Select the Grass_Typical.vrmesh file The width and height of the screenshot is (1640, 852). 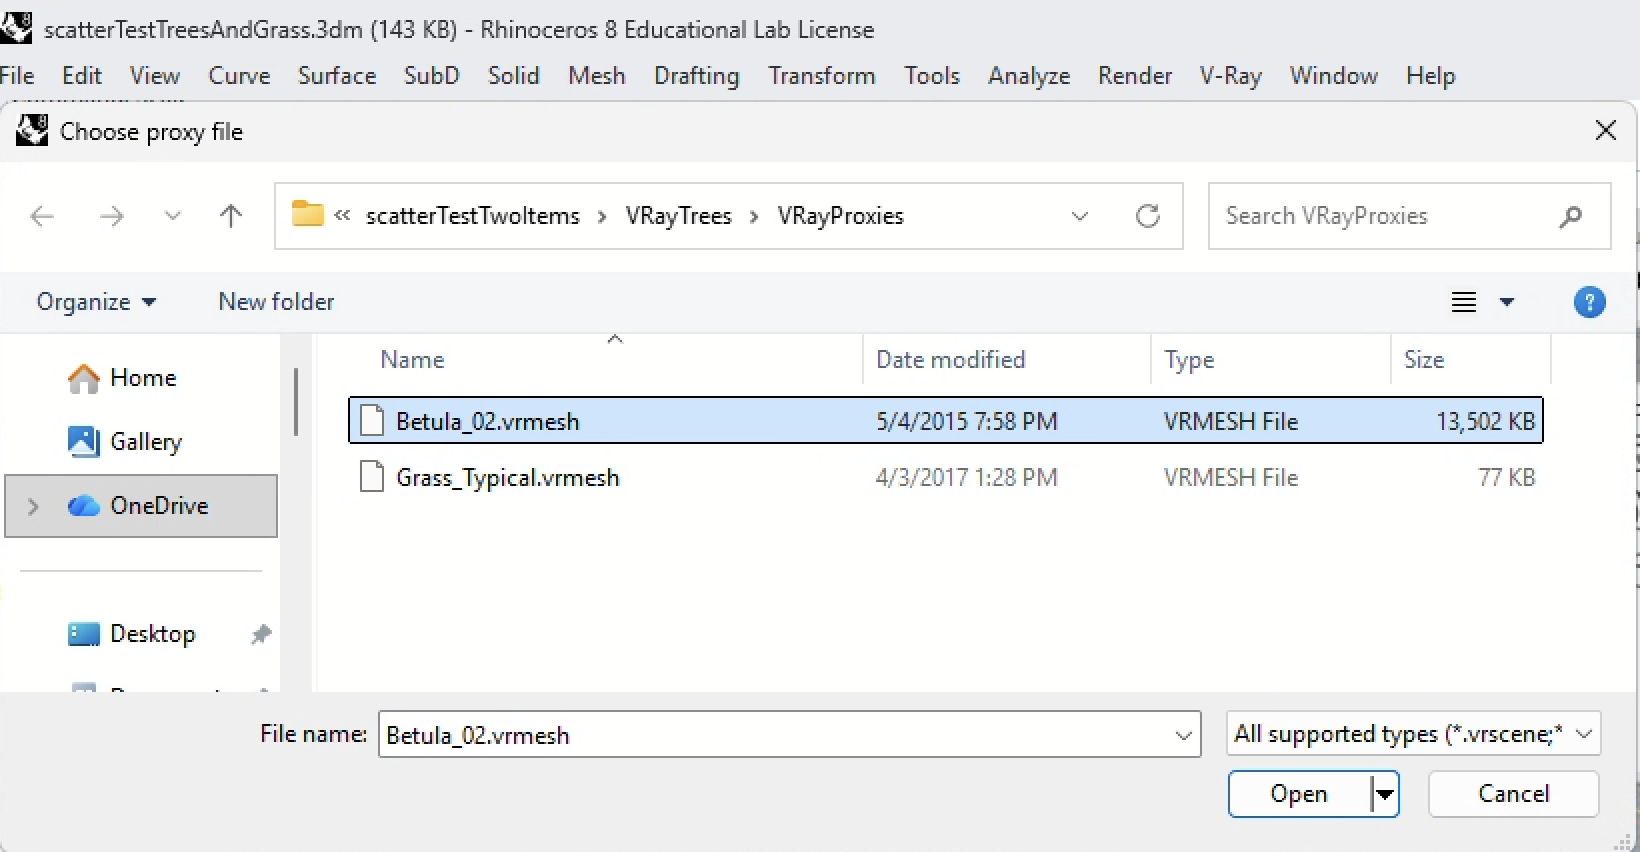pos(507,478)
